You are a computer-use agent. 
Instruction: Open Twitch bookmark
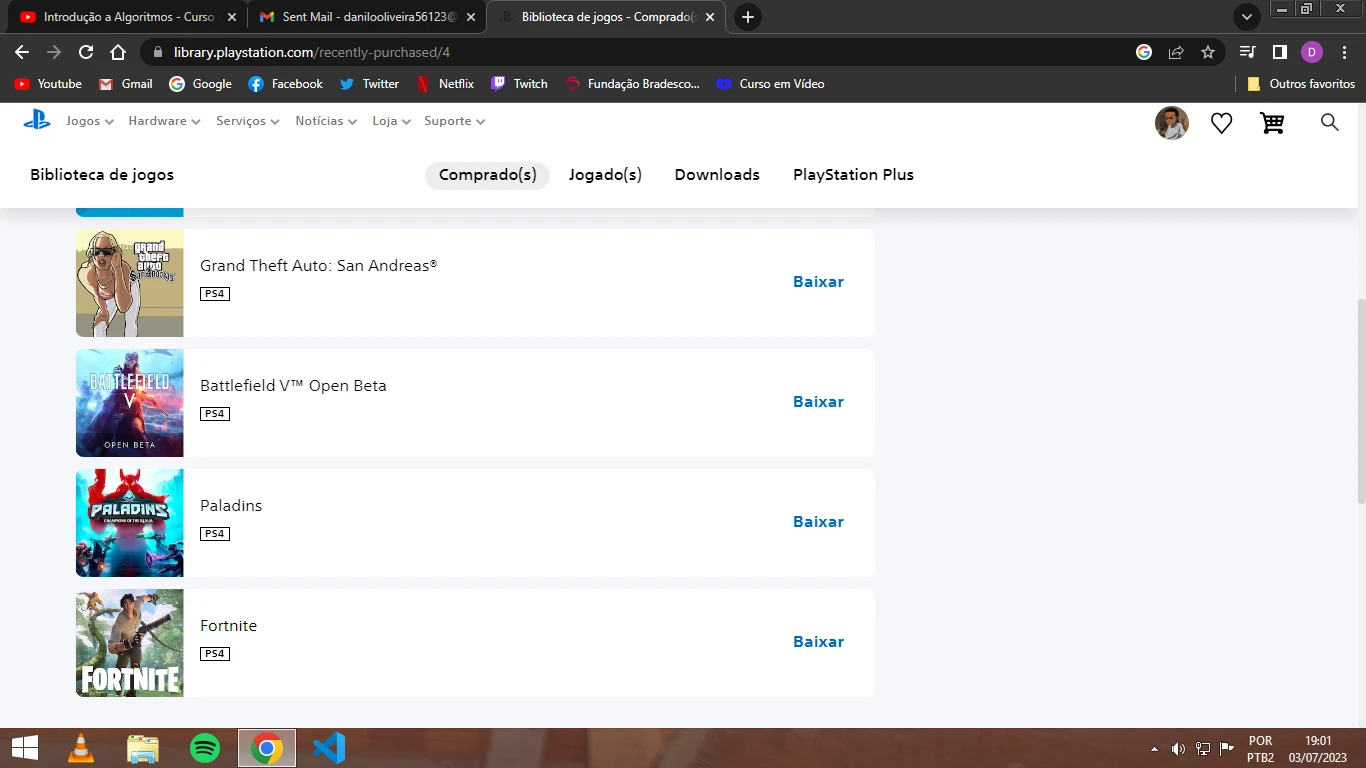[519, 84]
